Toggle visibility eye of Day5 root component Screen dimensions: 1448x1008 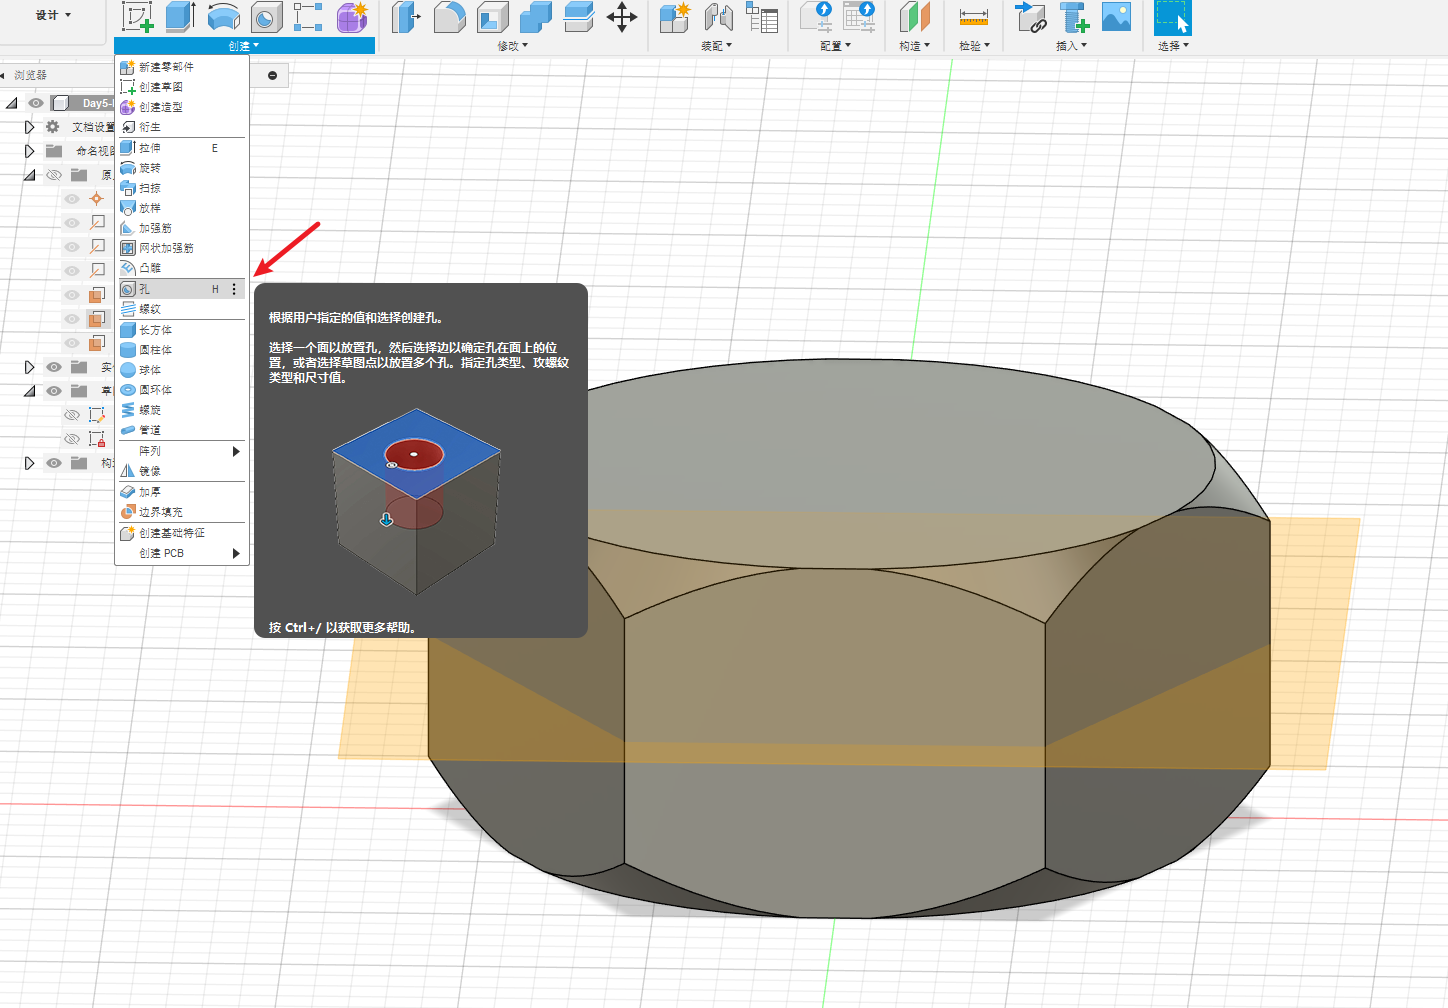coord(36,103)
